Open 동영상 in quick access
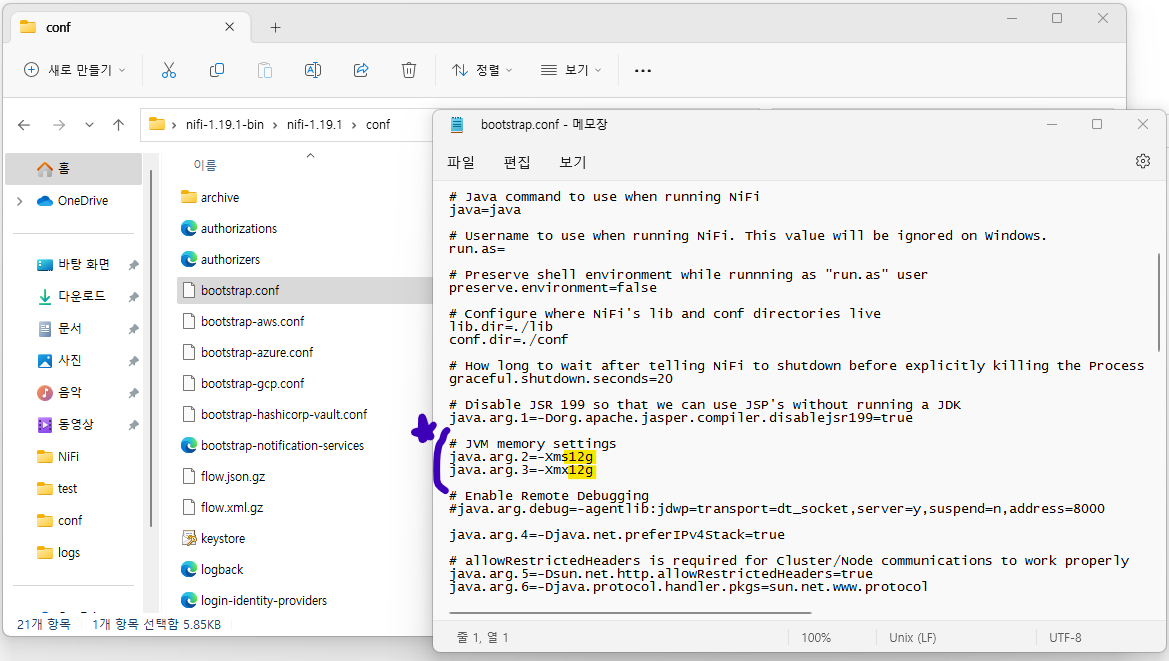Viewport: 1169px width, 661px height. [76, 424]
